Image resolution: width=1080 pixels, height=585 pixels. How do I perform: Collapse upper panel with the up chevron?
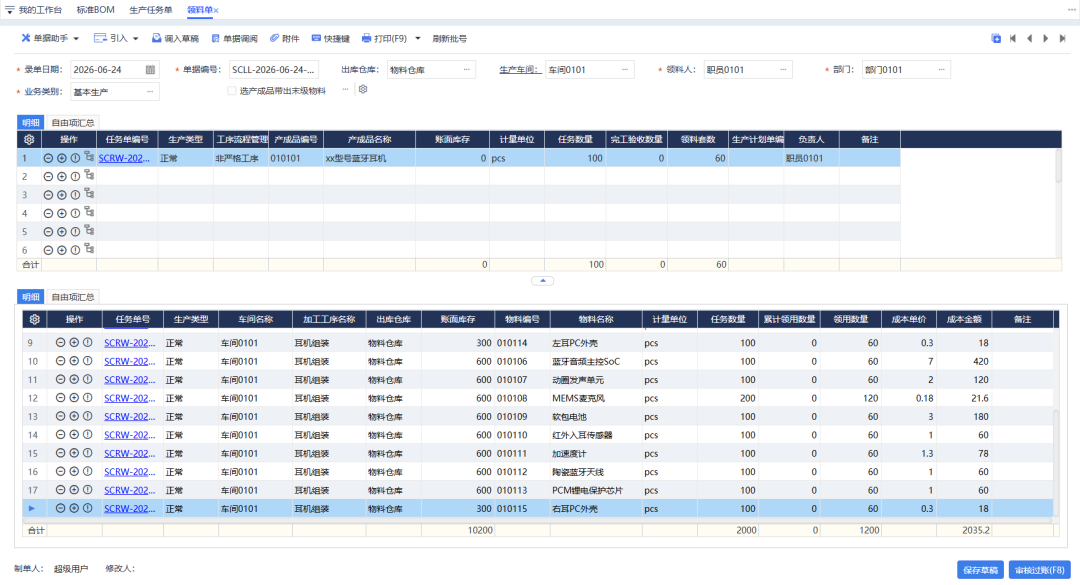pyautogui.click(x=543, y=280)
